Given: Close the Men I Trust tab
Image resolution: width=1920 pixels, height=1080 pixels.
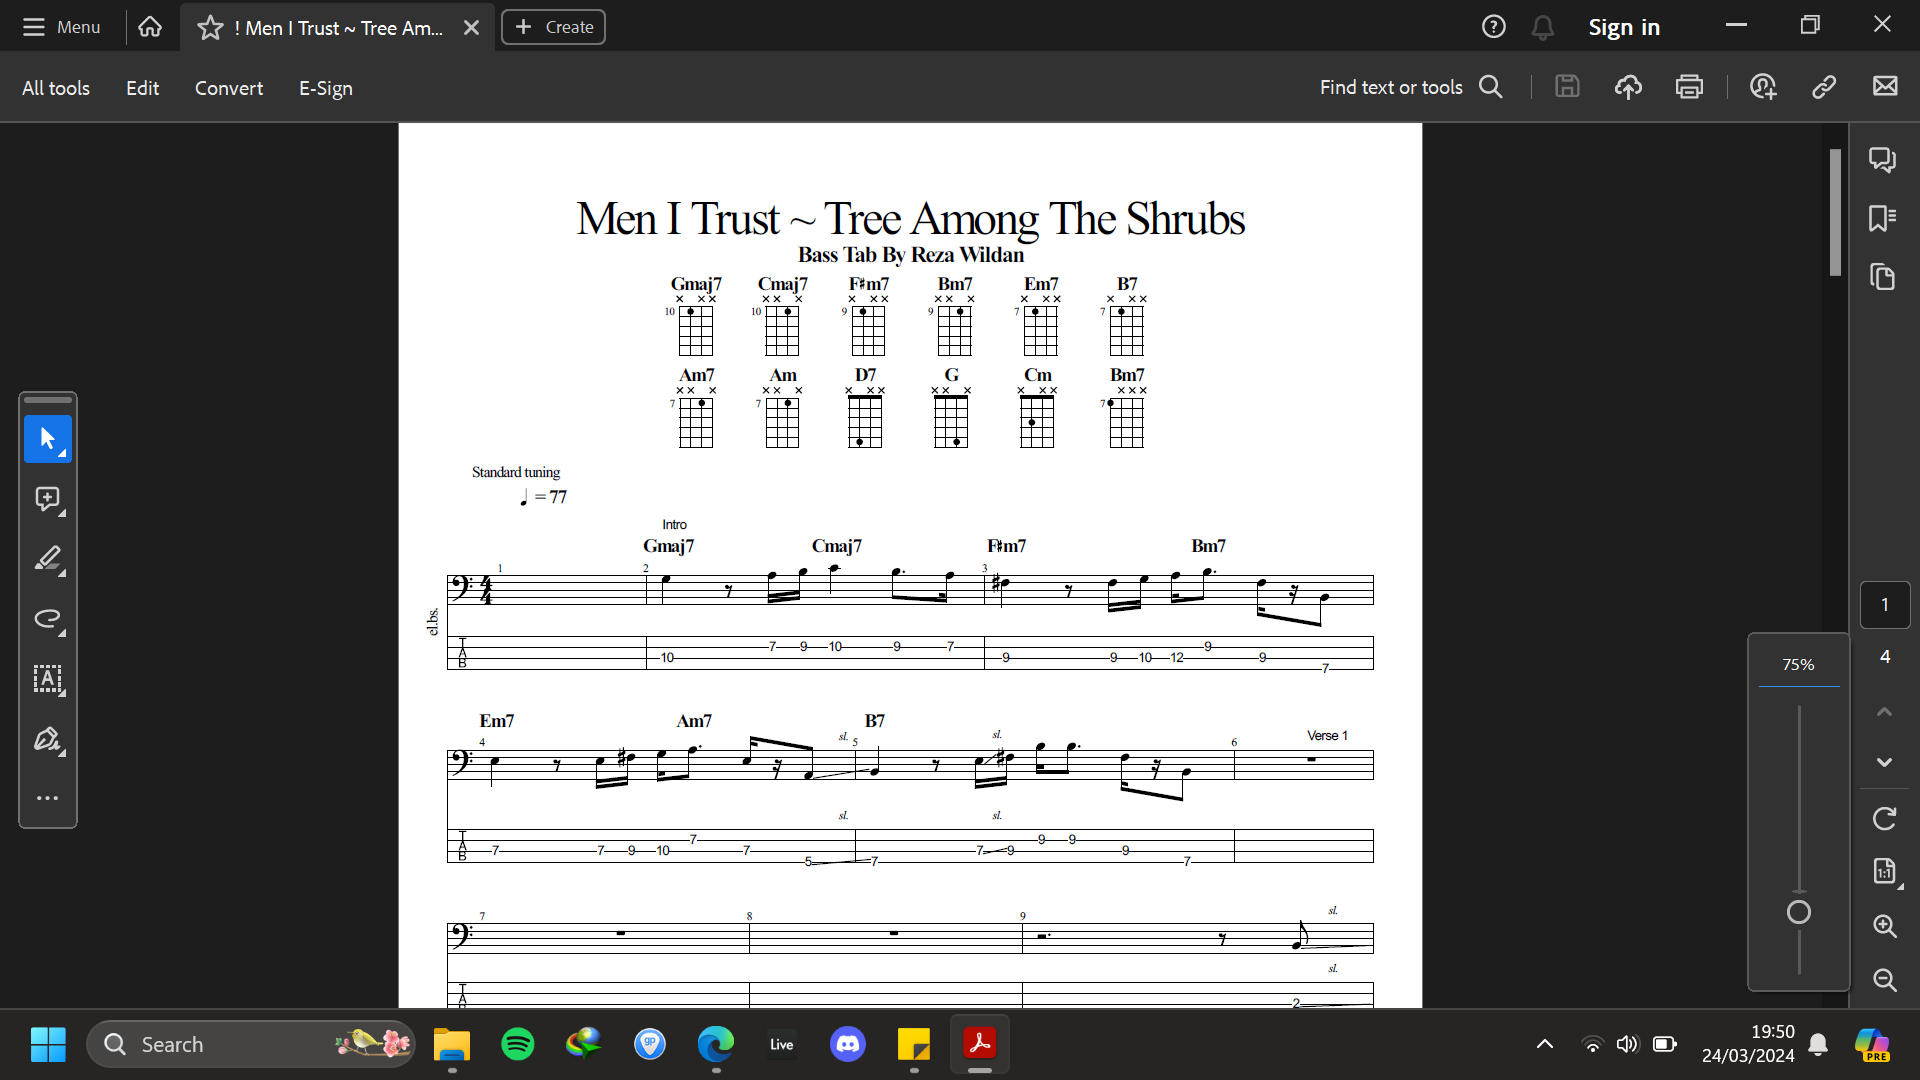Looking at the screenshot, I should [471, 28].
